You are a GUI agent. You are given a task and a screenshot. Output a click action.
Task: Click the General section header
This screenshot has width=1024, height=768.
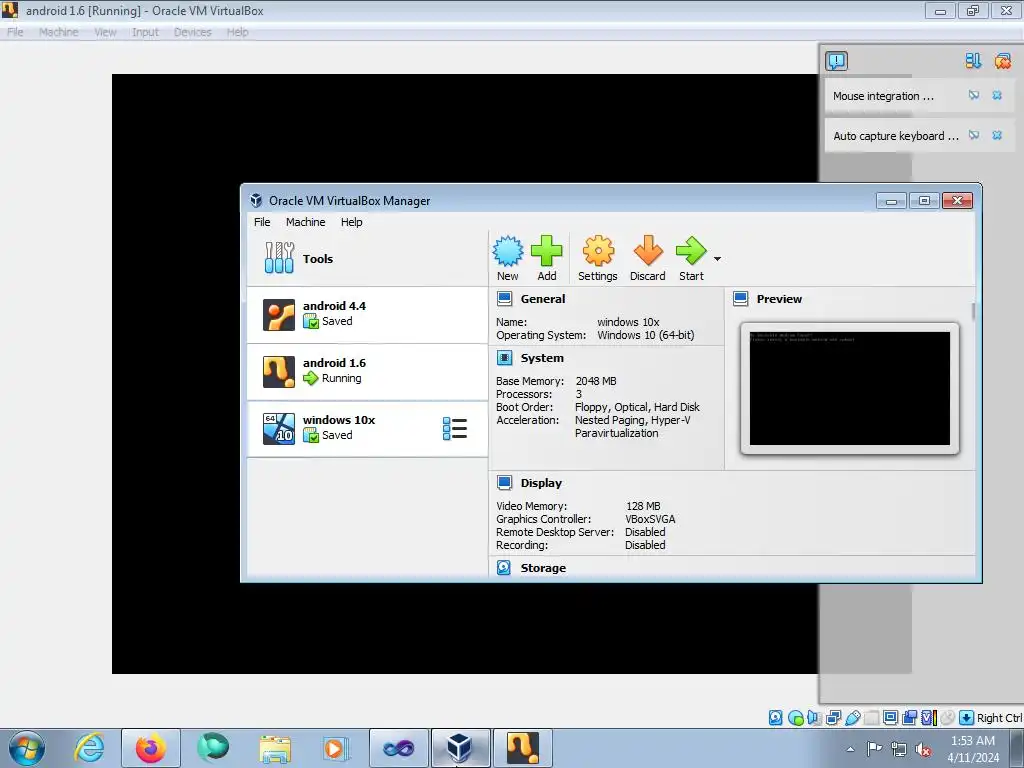point(543,299)
